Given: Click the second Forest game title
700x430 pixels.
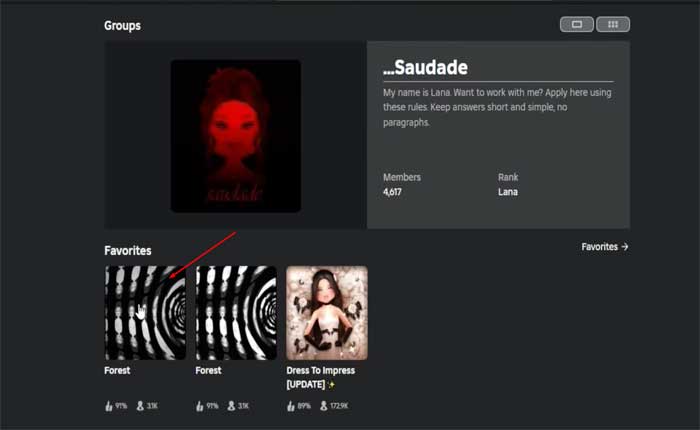Looking at the screenshot, I should coord(208,370).
